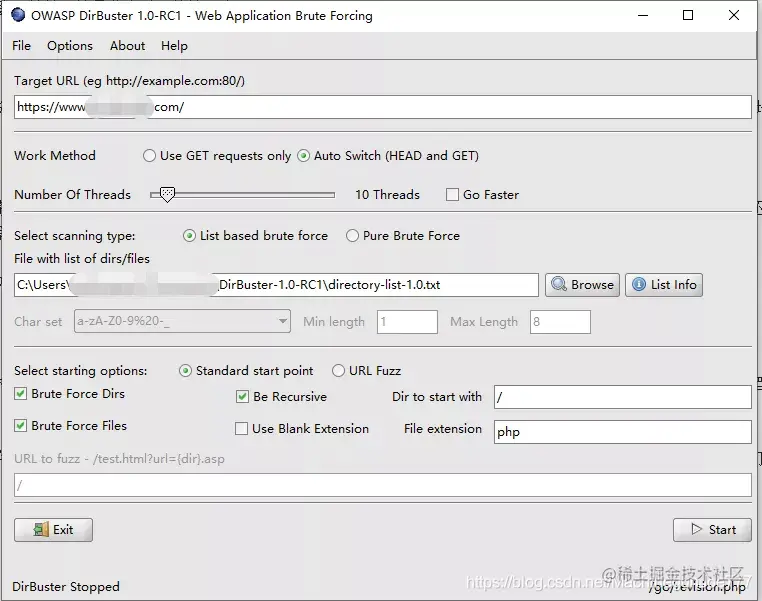
Task: Click the Dir to start with field
Action: click(623, 397)
